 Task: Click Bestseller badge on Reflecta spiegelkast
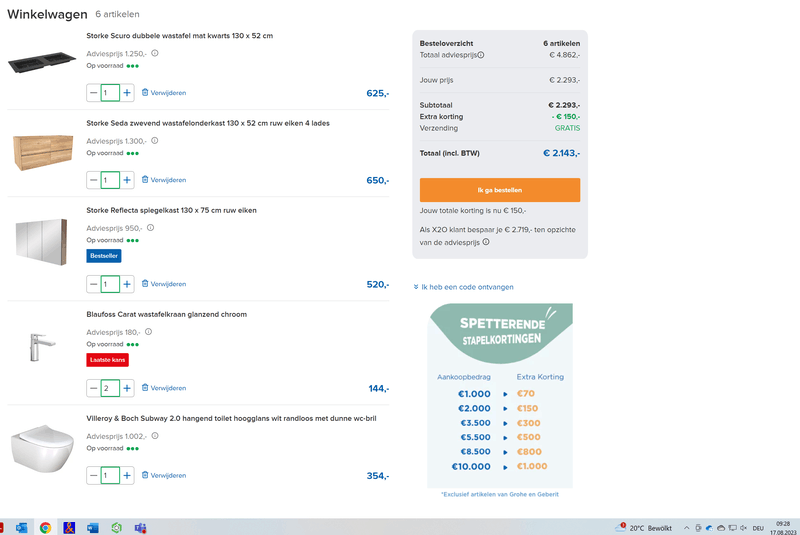coord(104,256)
